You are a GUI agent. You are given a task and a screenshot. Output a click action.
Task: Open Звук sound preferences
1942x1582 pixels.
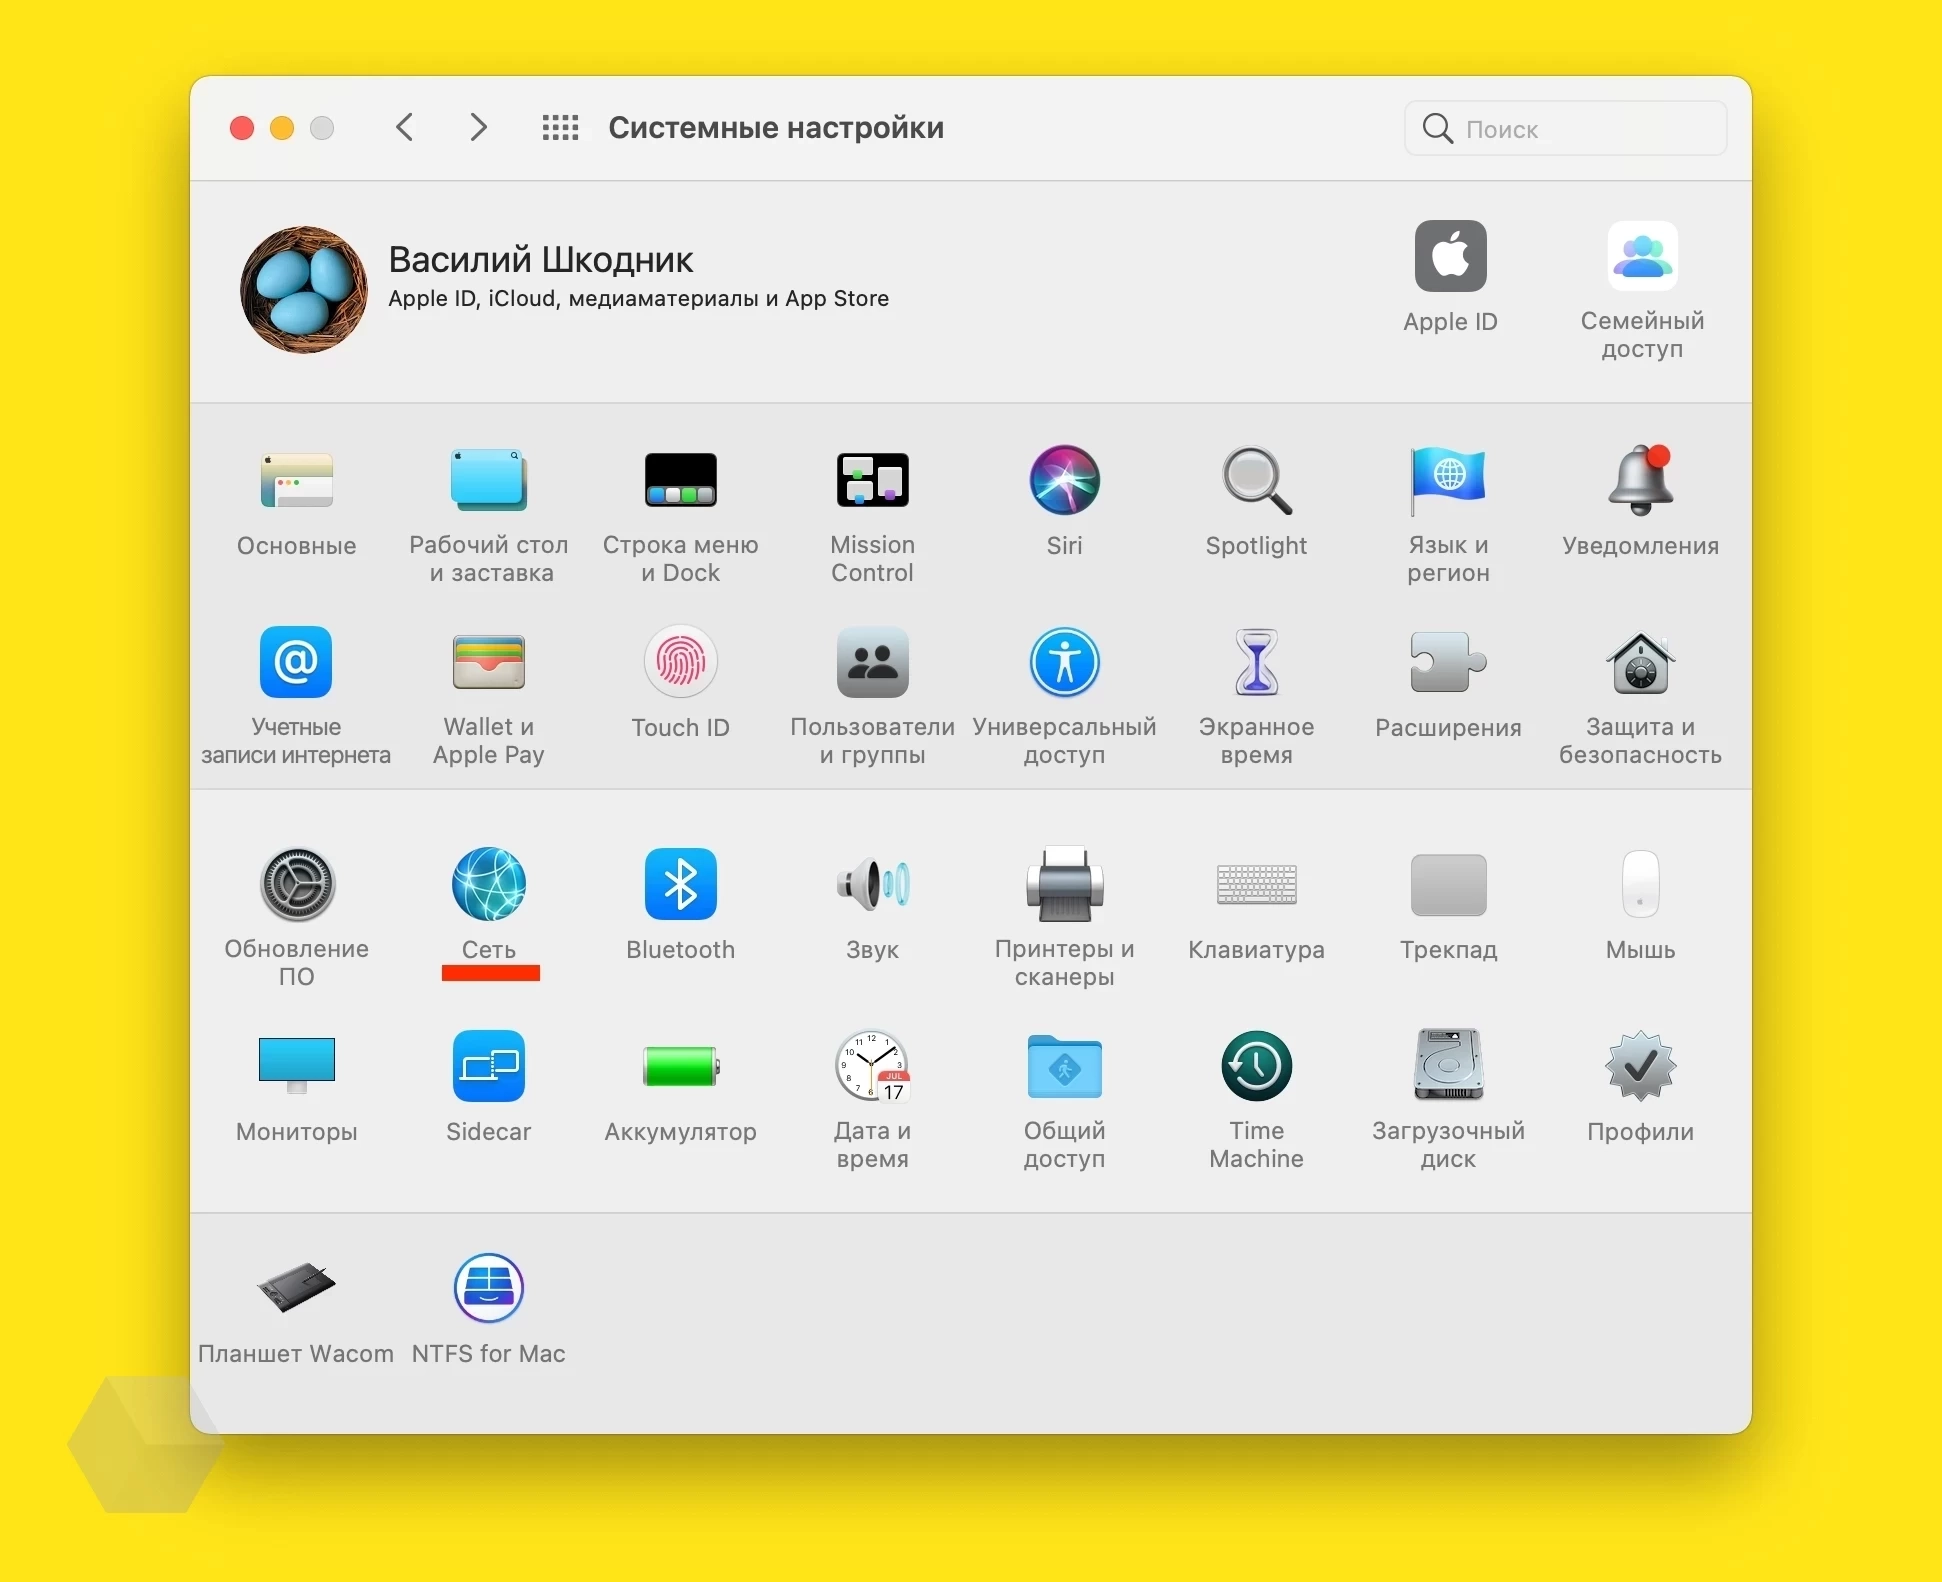tap(872, 884)
